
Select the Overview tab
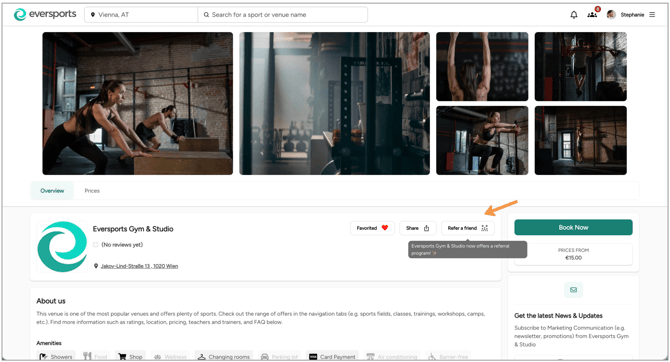tap(52, 191)
